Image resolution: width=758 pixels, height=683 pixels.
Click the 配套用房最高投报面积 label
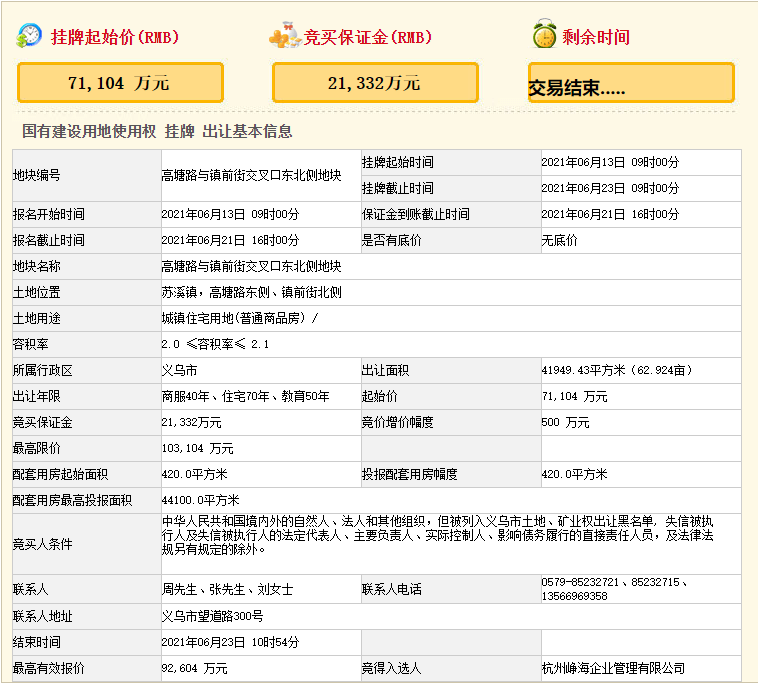click(x=73, y=501)
